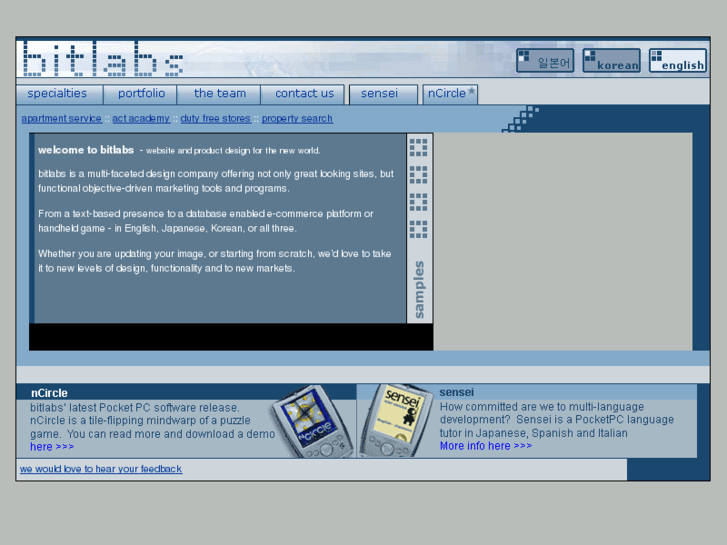Image resolution: width=727 pixels, height=545 pixels.
Task: Click the nCircle section heading
Action: click(x=49, y=393)
